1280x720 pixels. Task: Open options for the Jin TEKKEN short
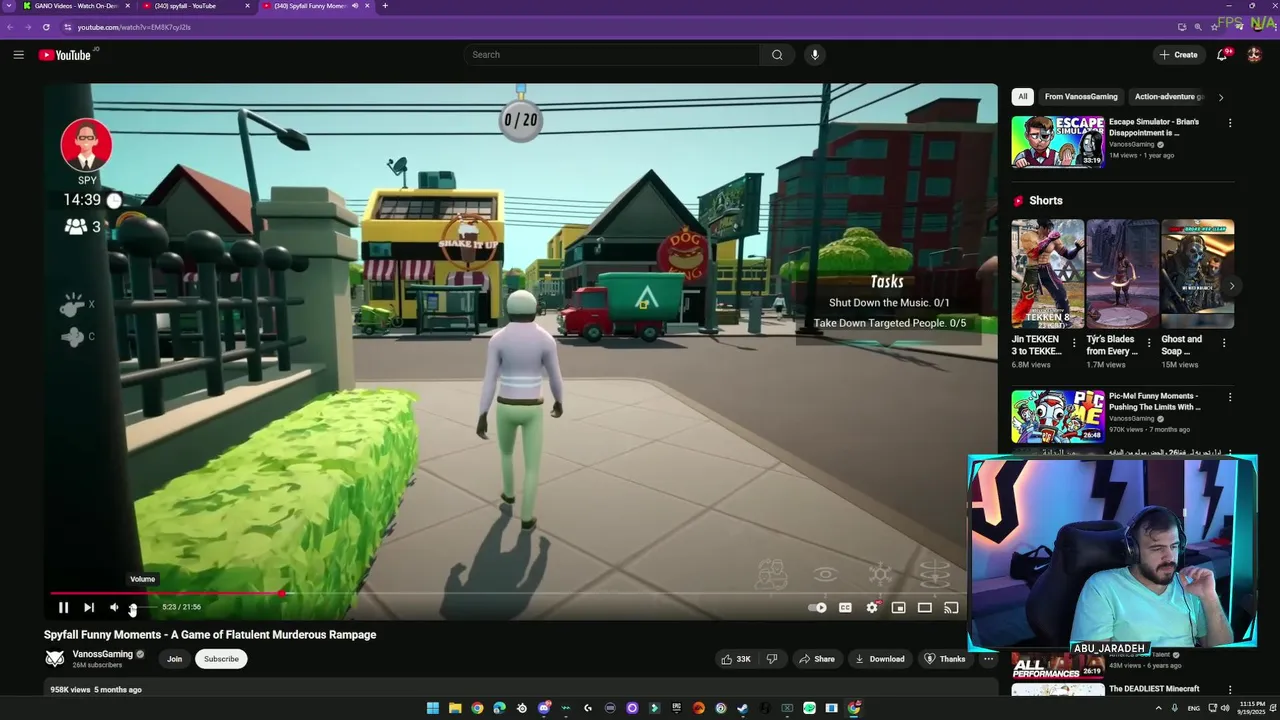coord(1075,343)
